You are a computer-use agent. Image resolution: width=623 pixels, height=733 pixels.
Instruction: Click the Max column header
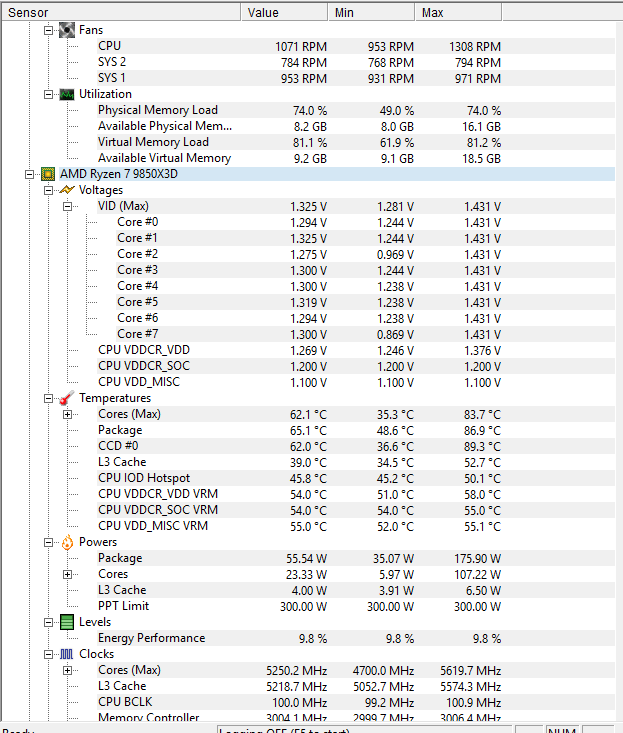(458, 13)
